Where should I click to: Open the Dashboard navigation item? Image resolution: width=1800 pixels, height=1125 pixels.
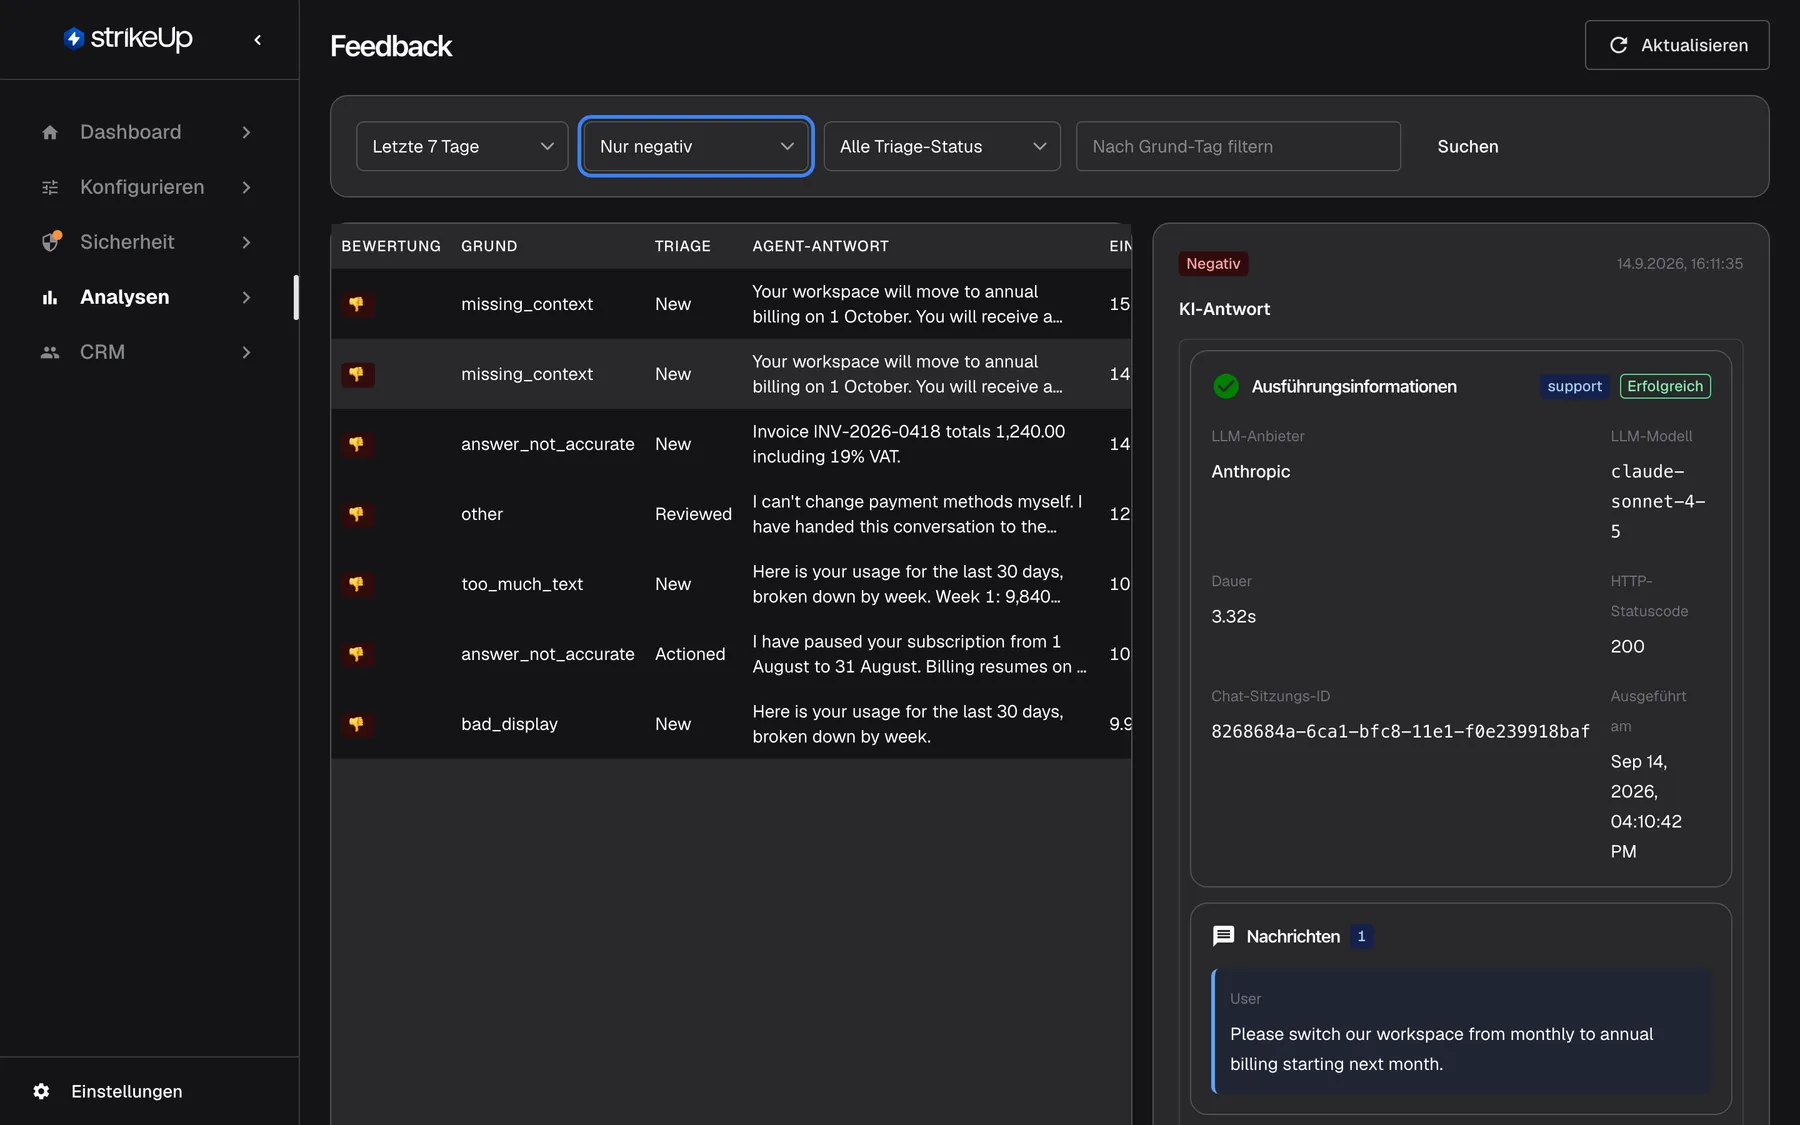148,132
